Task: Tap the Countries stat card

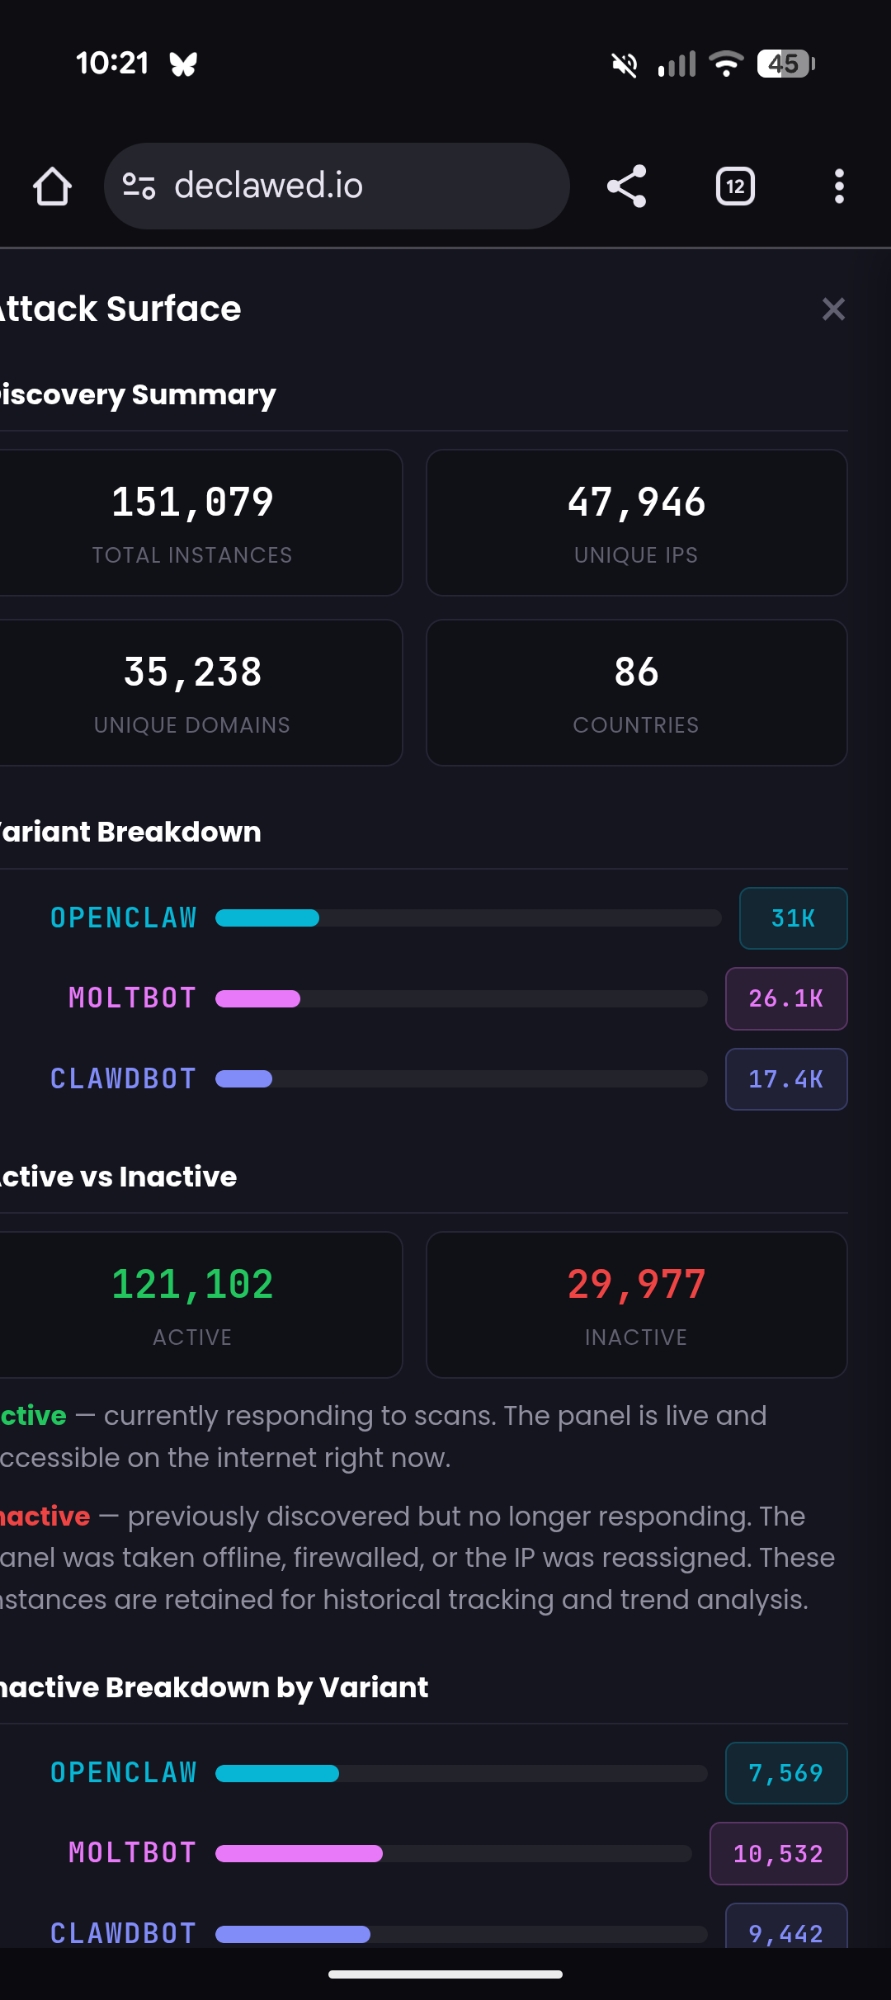Action: point(636,693)
